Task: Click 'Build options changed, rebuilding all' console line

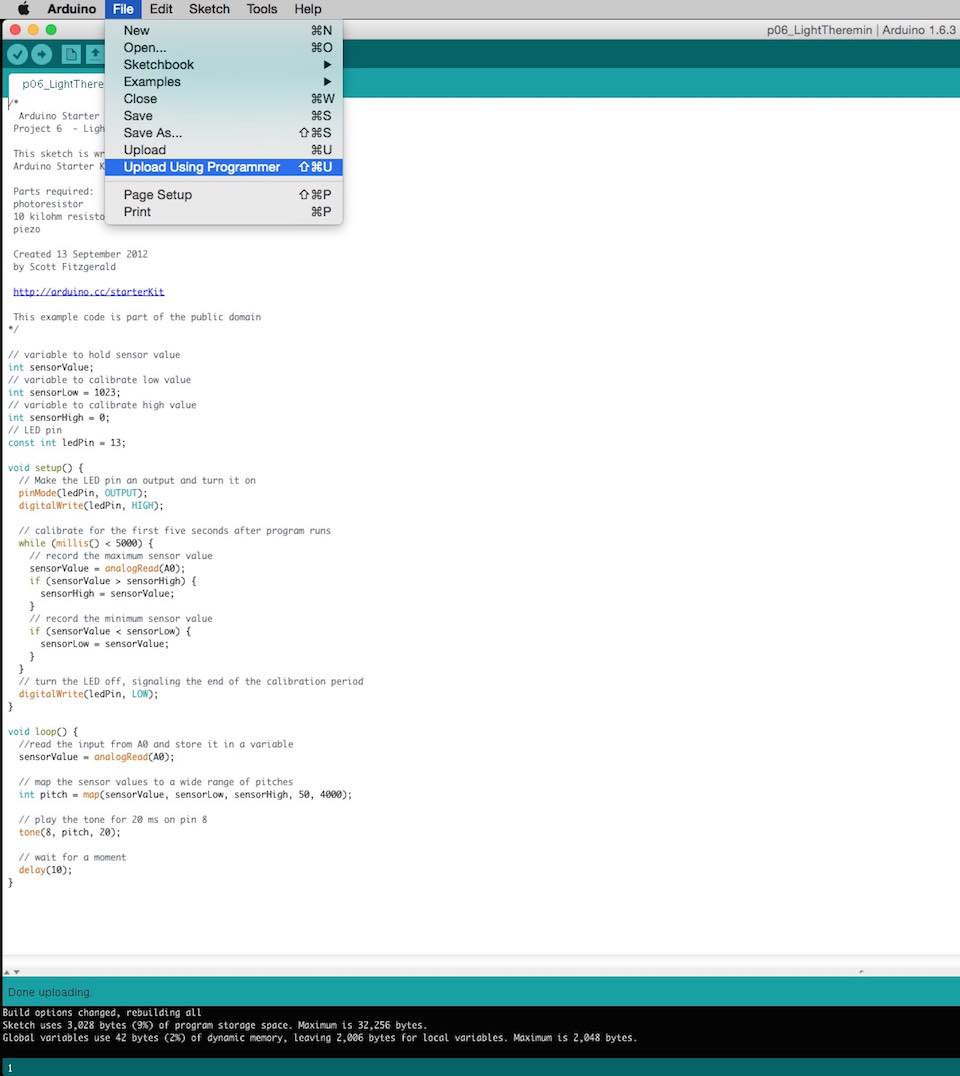Action: click(x=102, y=1012)
